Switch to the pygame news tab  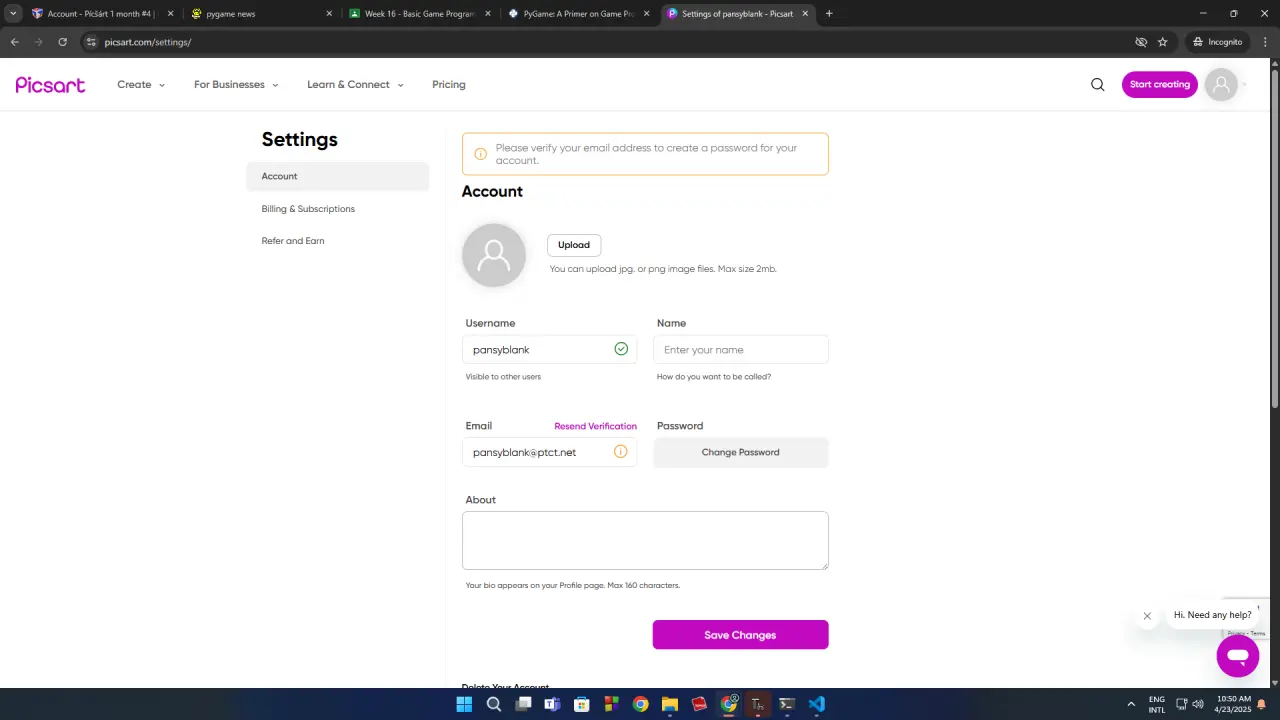pyautogui.click(x=260, y=14)
